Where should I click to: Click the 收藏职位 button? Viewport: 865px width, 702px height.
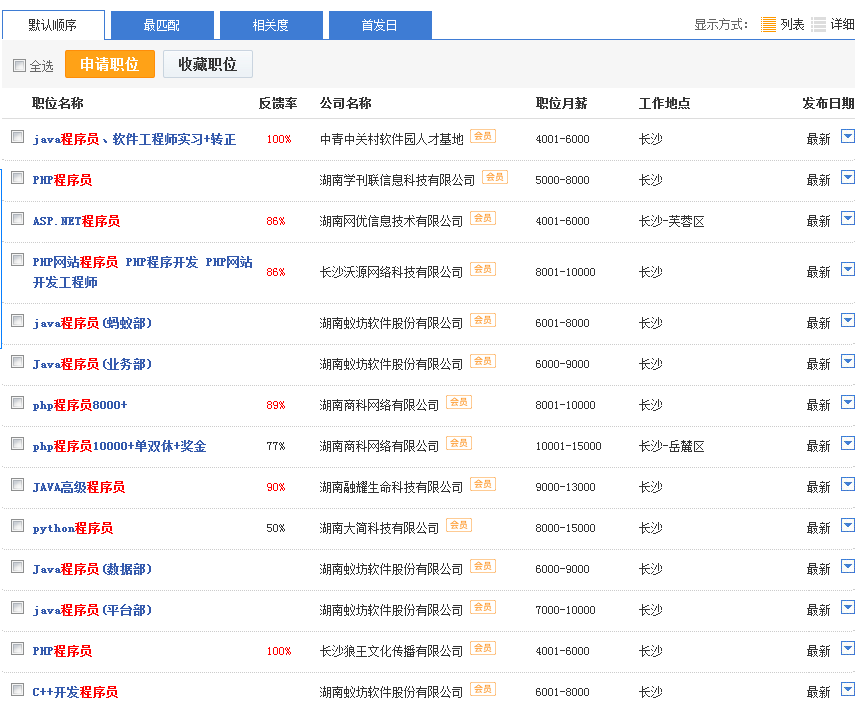tap(207, 64)
